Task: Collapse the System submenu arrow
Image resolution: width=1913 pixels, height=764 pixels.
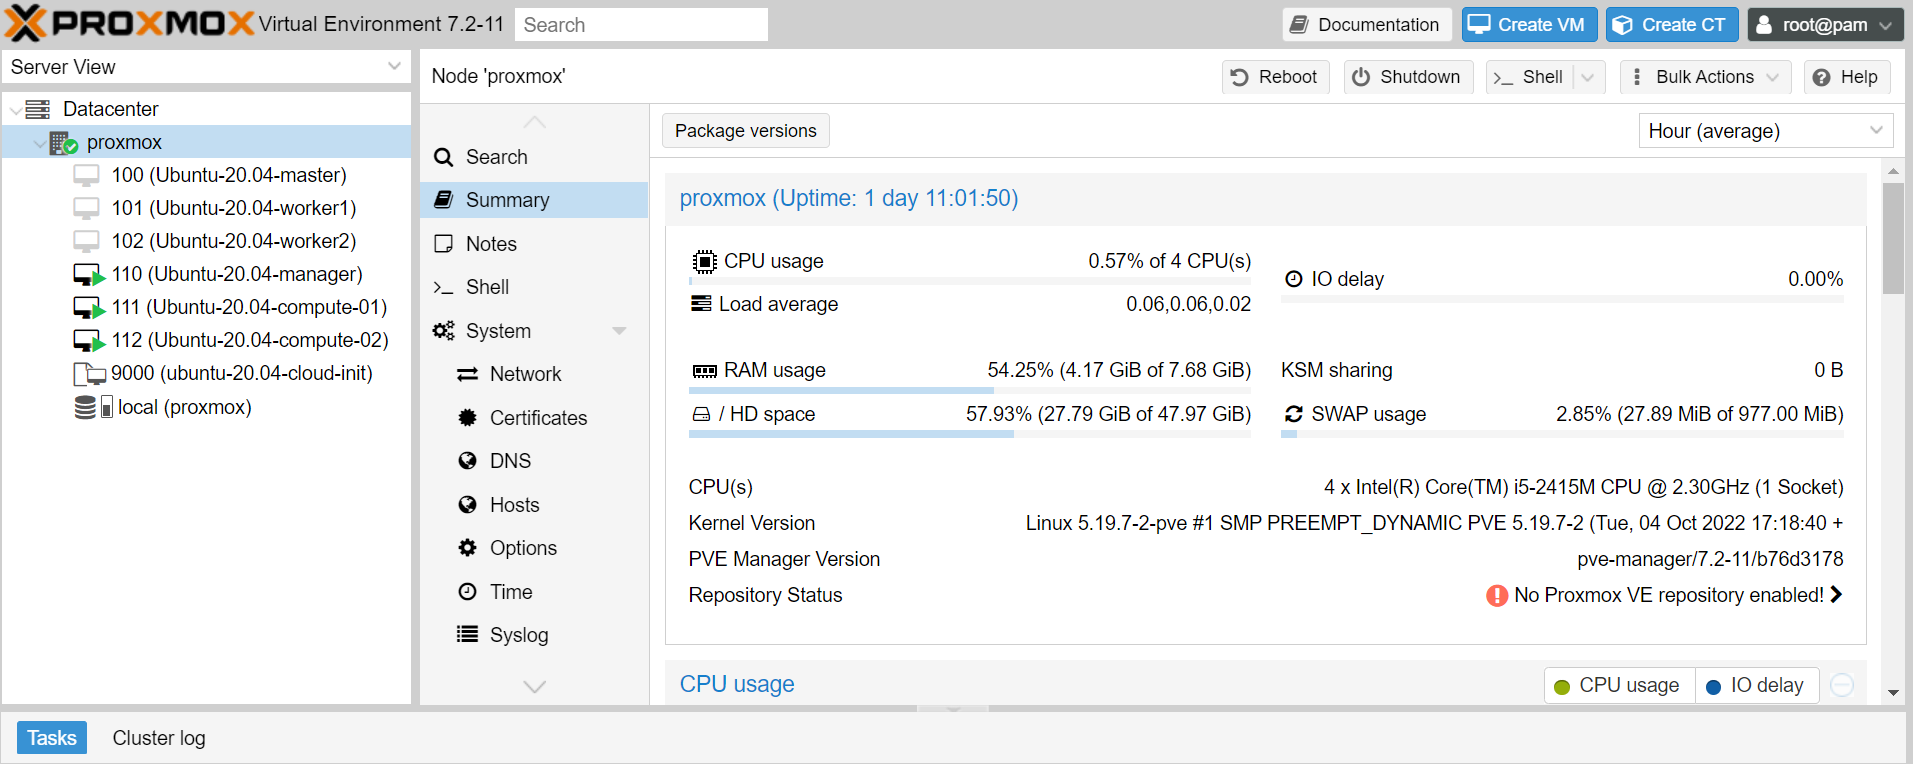Action: point(619,331)
